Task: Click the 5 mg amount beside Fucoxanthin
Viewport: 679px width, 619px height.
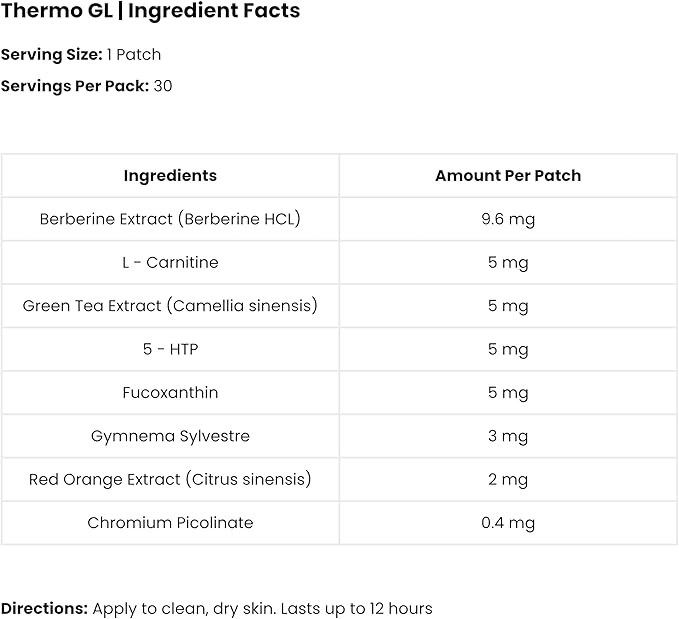Action: 508,393
